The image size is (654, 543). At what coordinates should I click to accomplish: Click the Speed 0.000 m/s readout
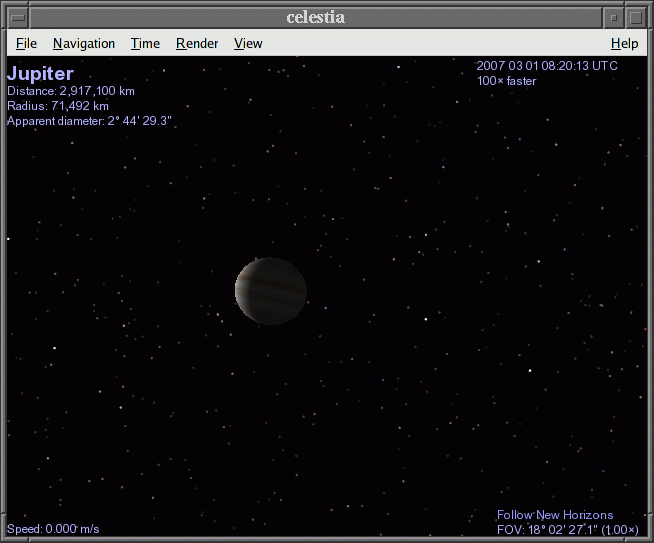tap(53, 529)
